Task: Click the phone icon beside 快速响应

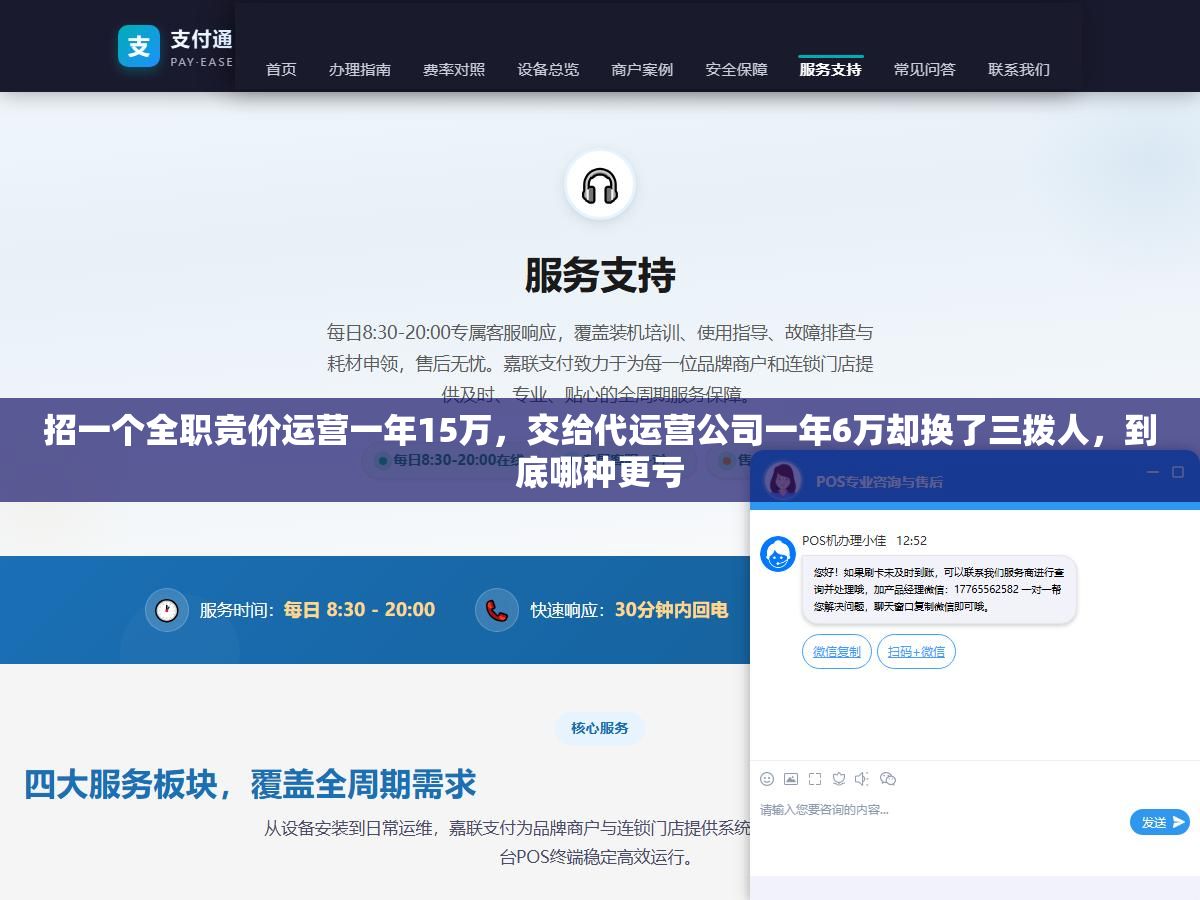Action: 497,610
